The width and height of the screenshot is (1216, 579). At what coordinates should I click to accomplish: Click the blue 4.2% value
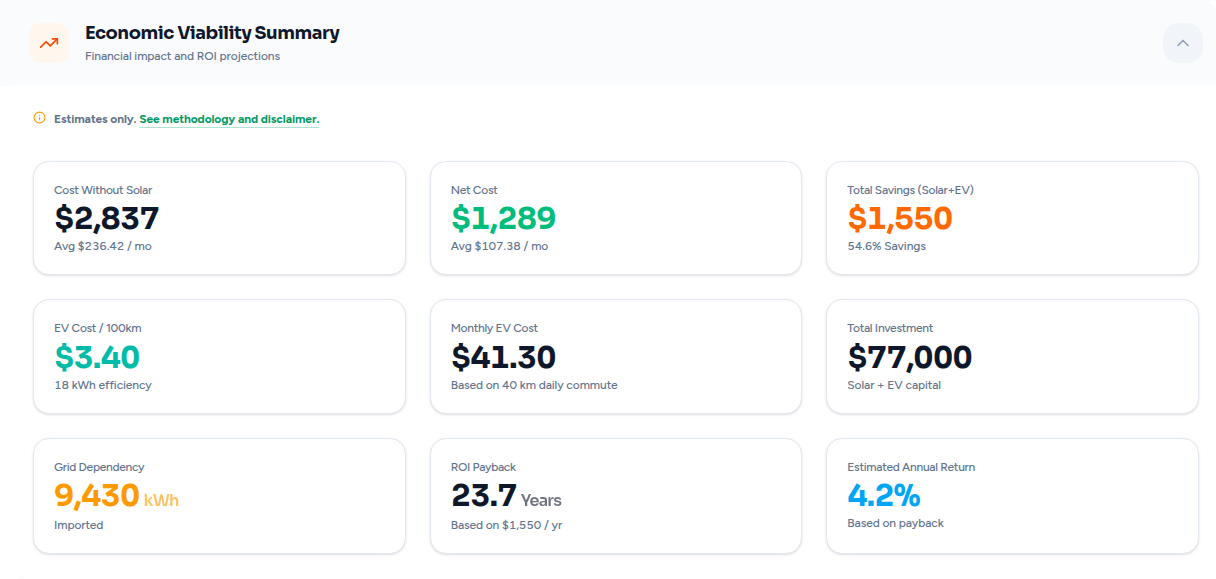883,495
